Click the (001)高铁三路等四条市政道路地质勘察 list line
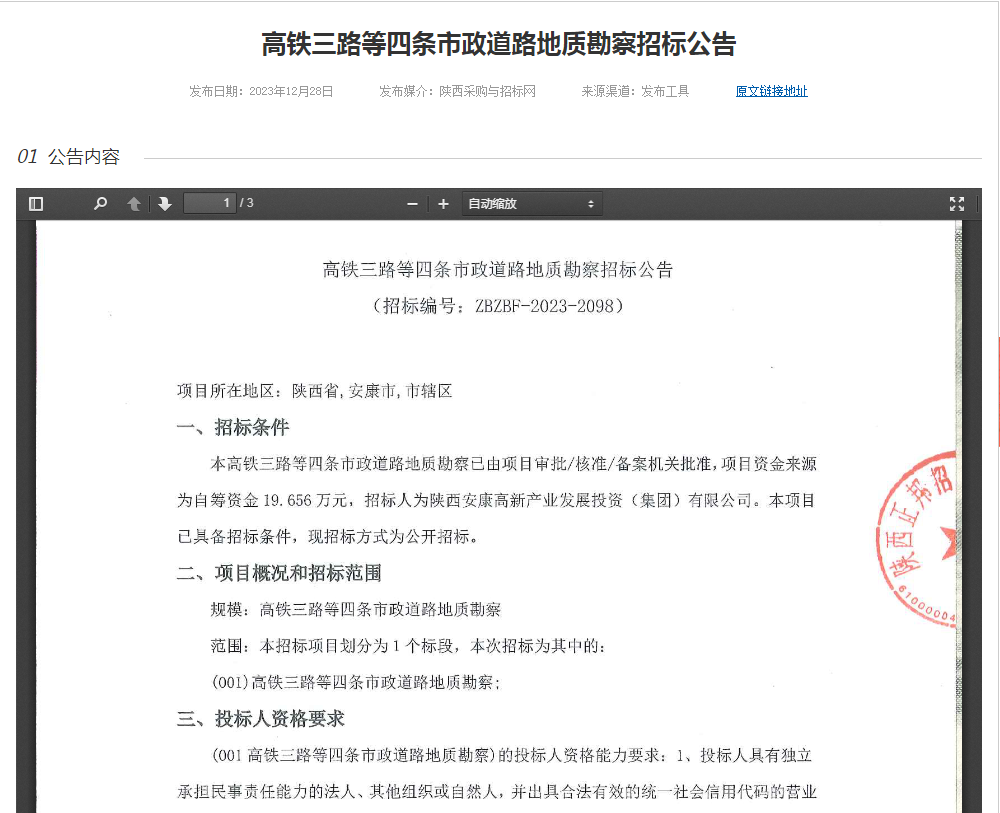The image size is (1000, 813). click(x=356, y=682)
